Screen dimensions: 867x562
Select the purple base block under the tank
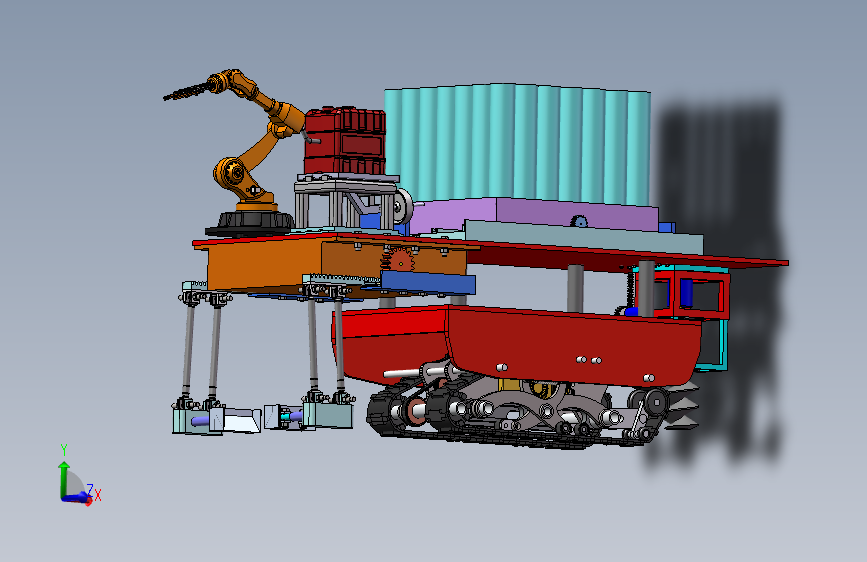pyautogui.click(x=534, y=215)
